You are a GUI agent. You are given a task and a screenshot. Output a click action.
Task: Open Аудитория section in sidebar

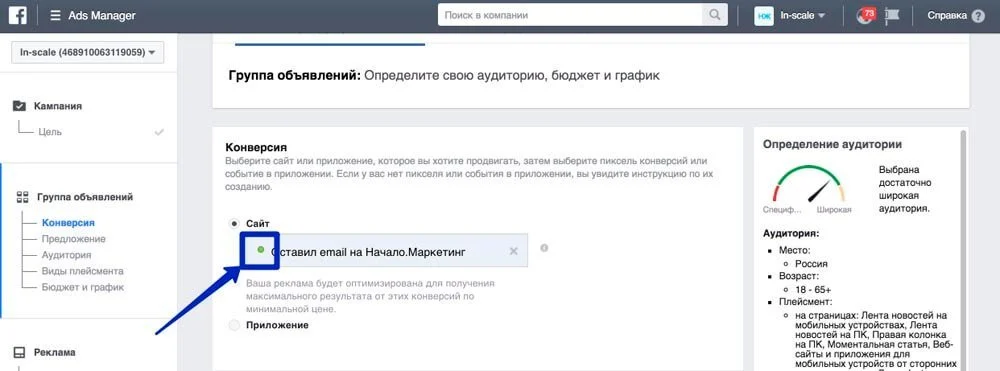point(66,255)
